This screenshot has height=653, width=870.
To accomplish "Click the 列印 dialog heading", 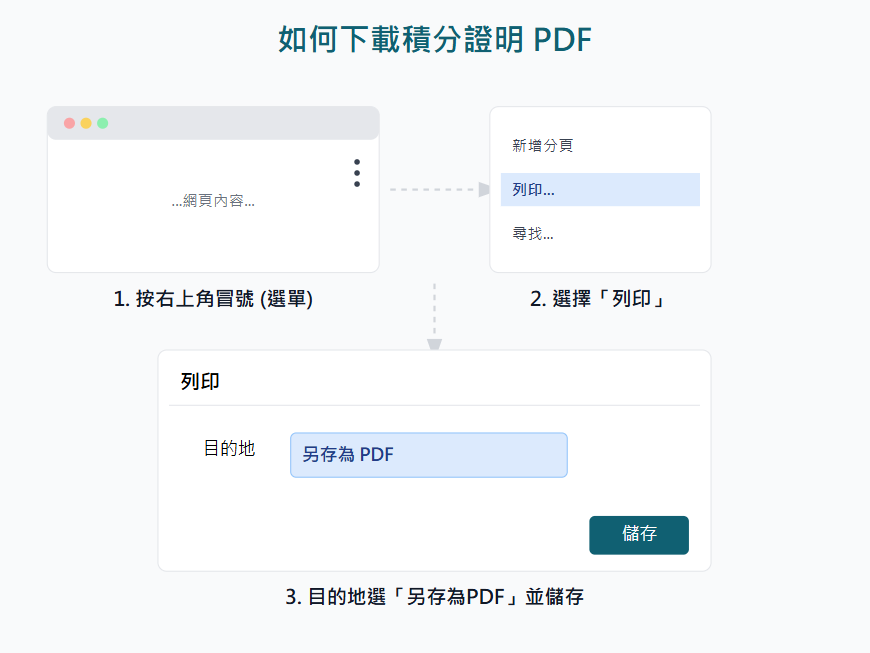I will (x=200, y=381).
